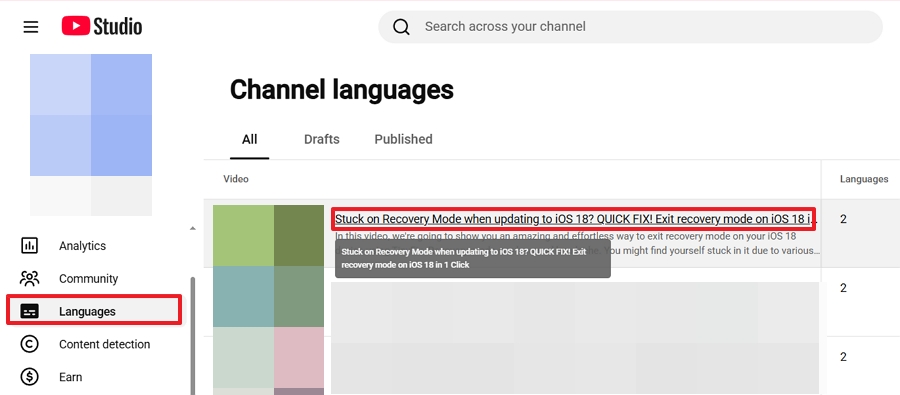Click the Earn dollar icon
This screenshot has width=900, height=395.
click(29, 377)
